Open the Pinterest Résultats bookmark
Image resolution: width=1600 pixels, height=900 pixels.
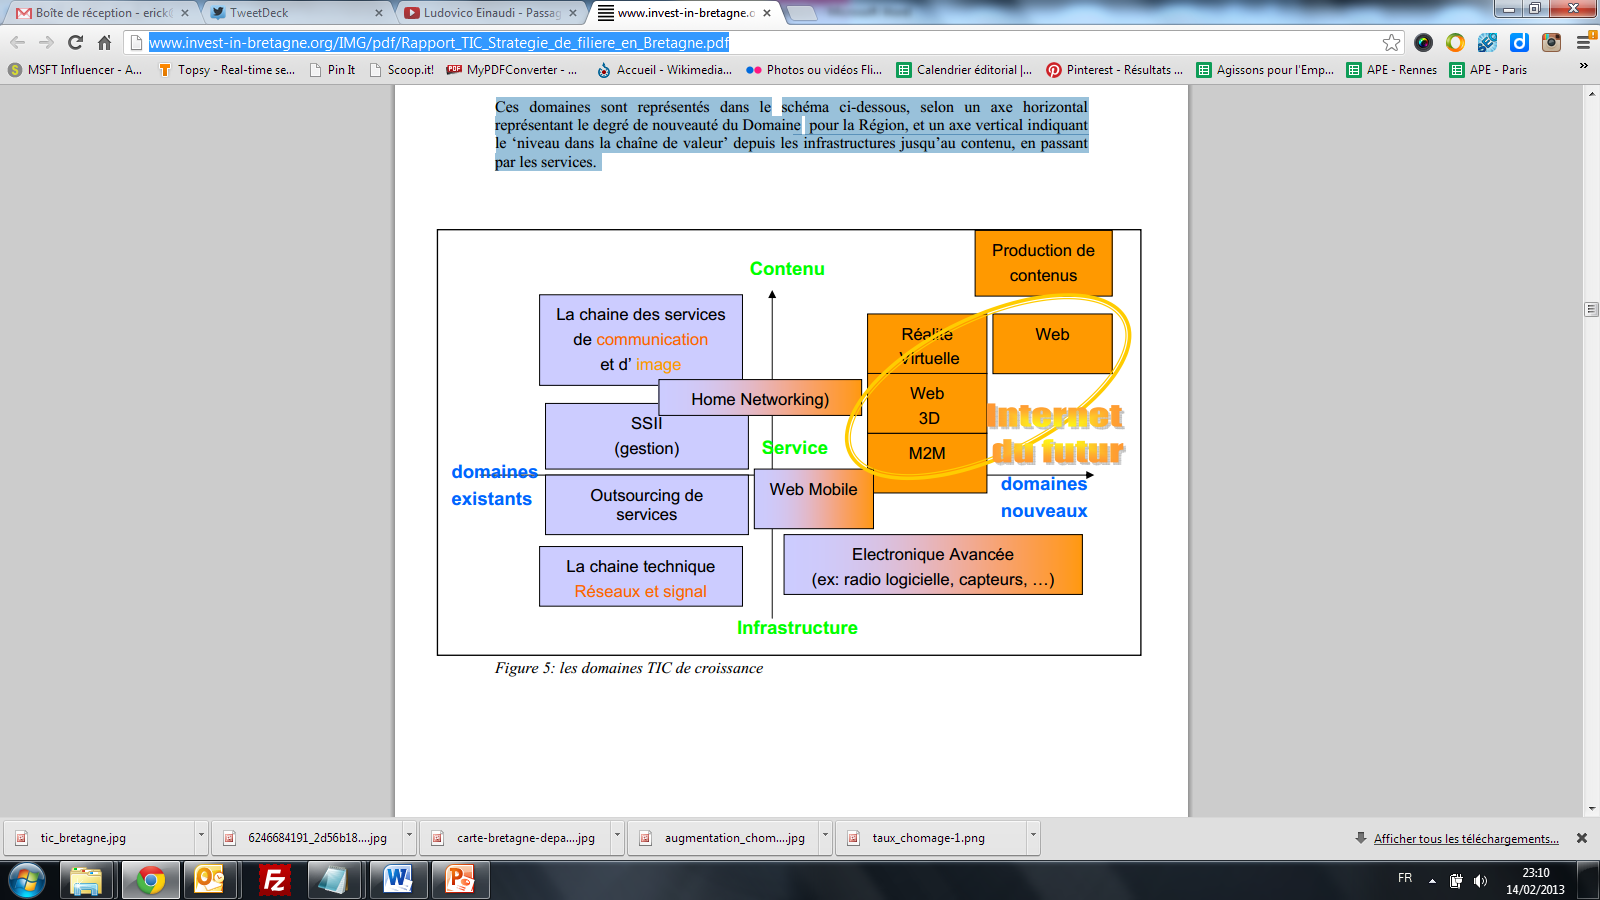[1115, 70]
